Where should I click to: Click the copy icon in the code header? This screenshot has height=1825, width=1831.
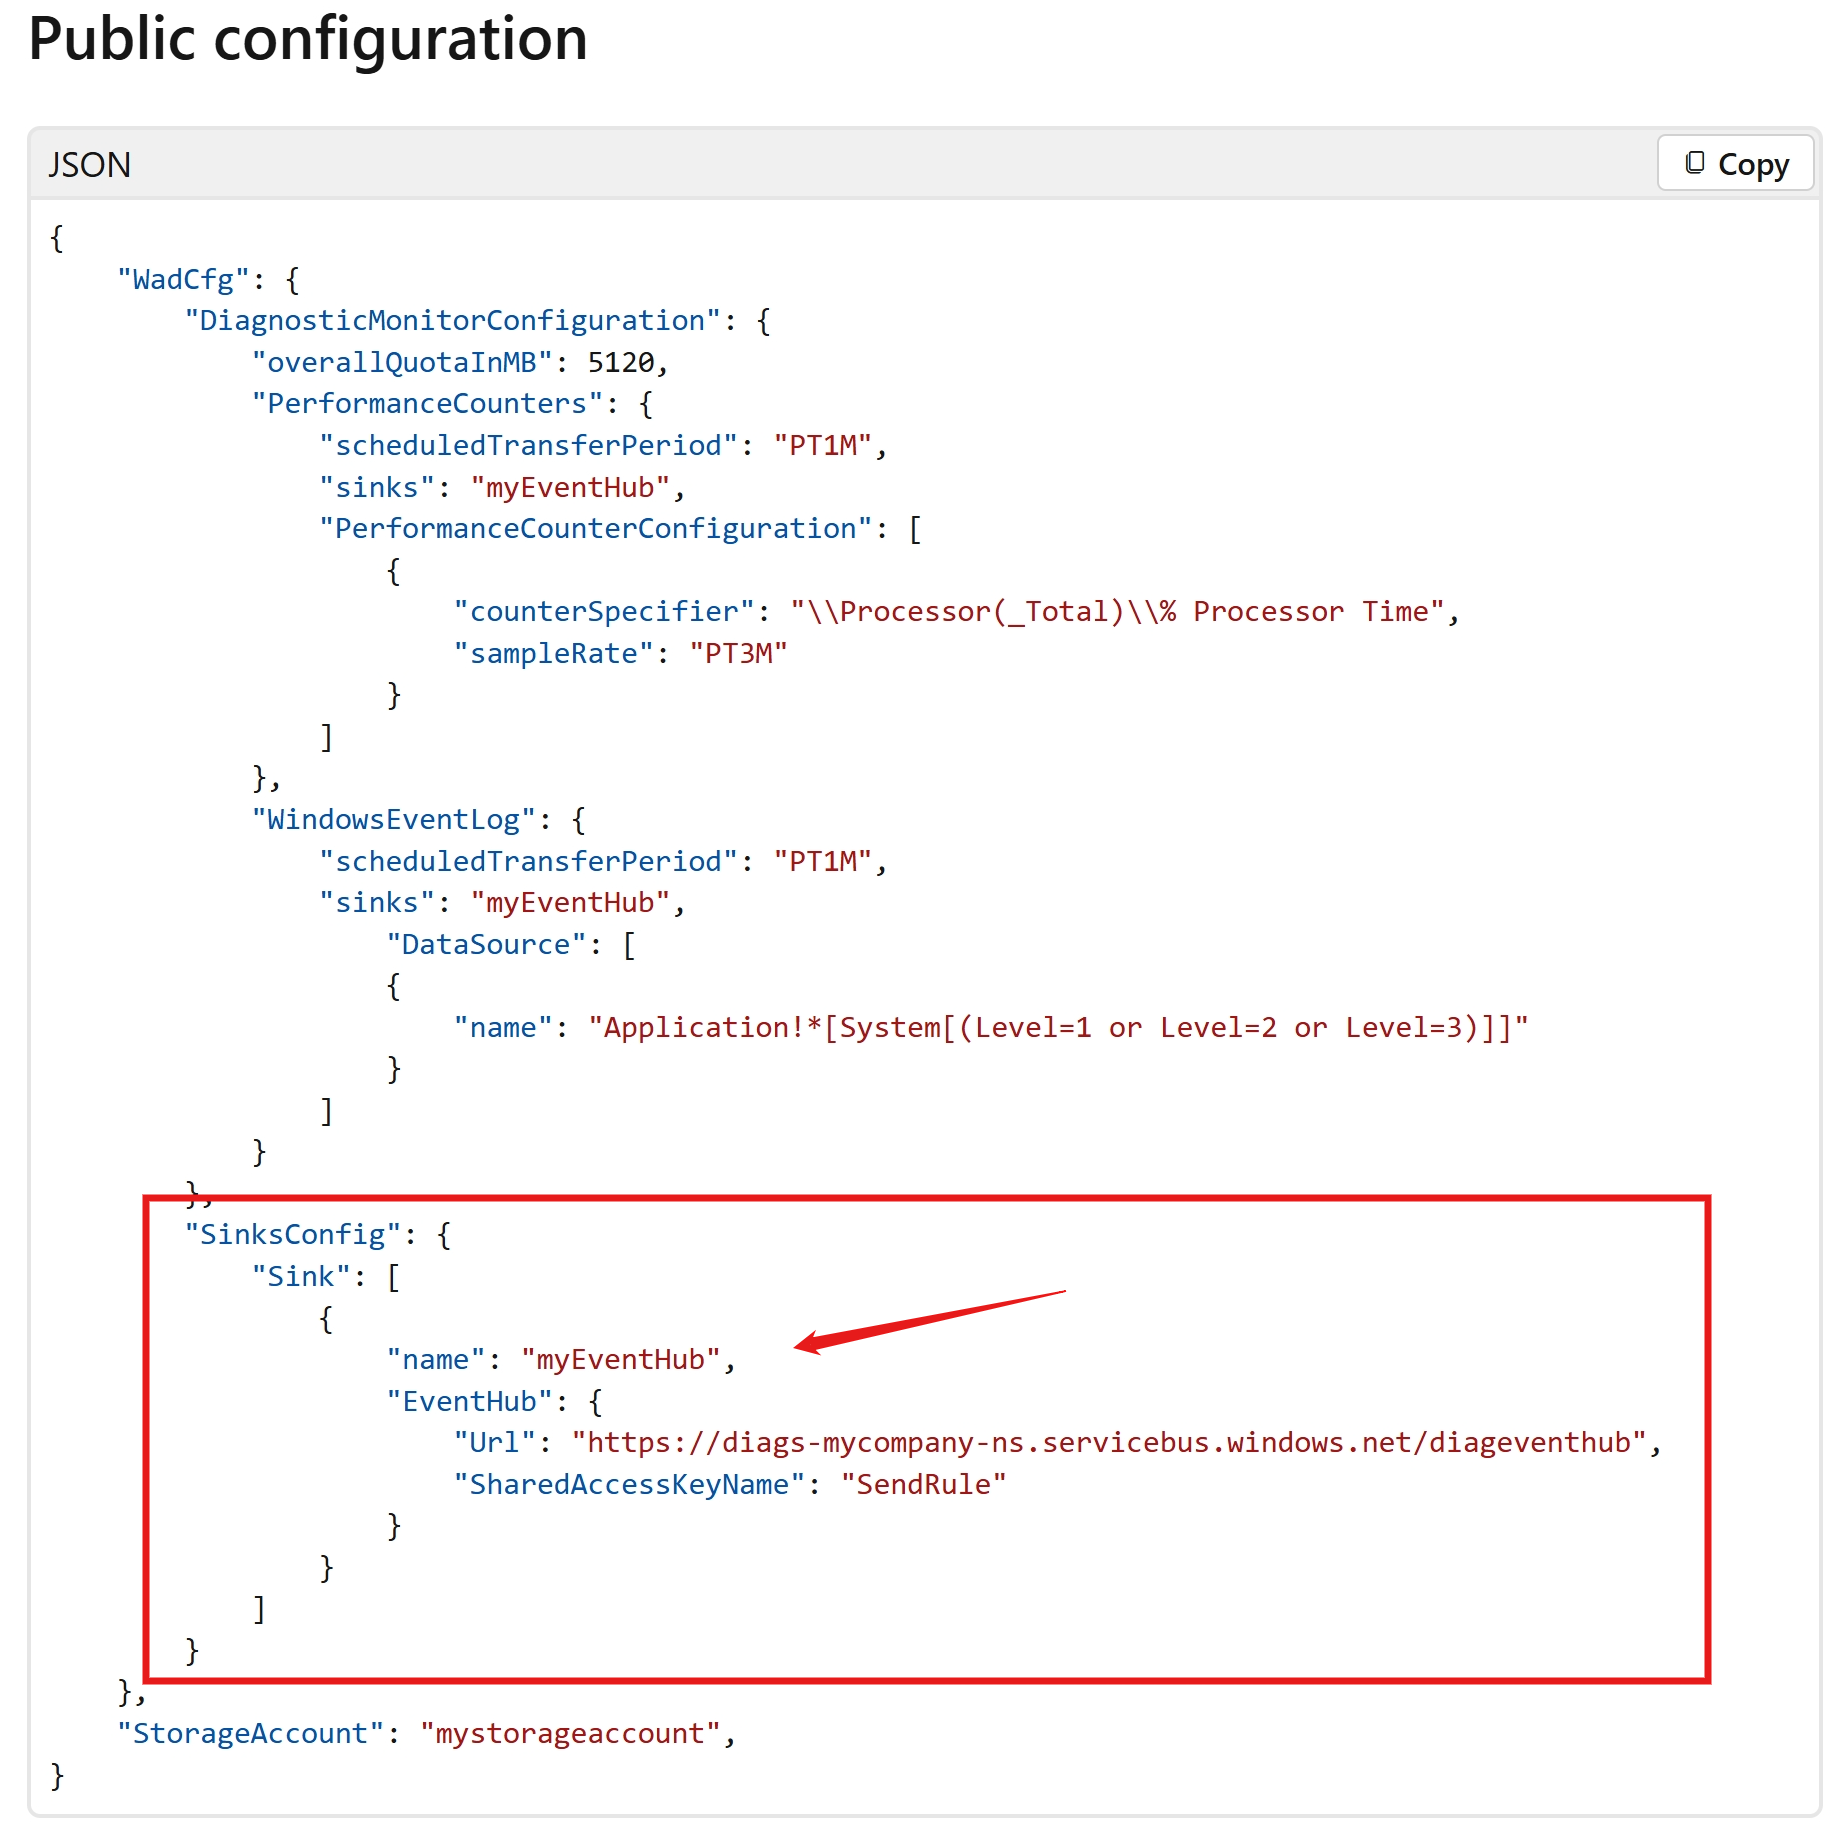click(1694, 163)
